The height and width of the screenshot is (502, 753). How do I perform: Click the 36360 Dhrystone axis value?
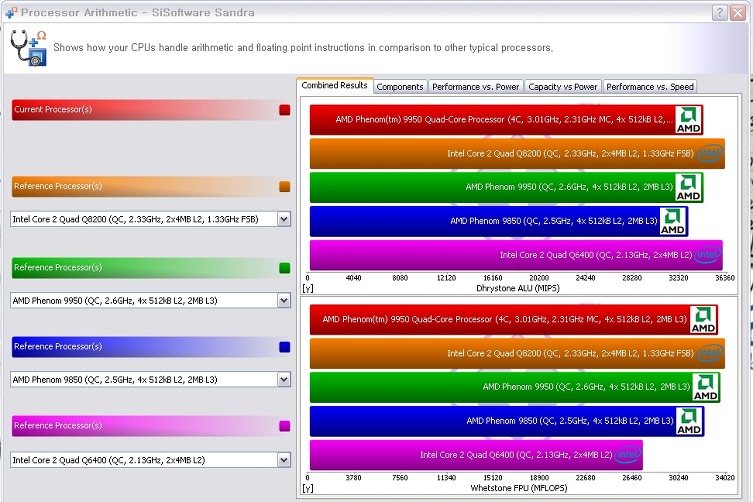(725, 278)
